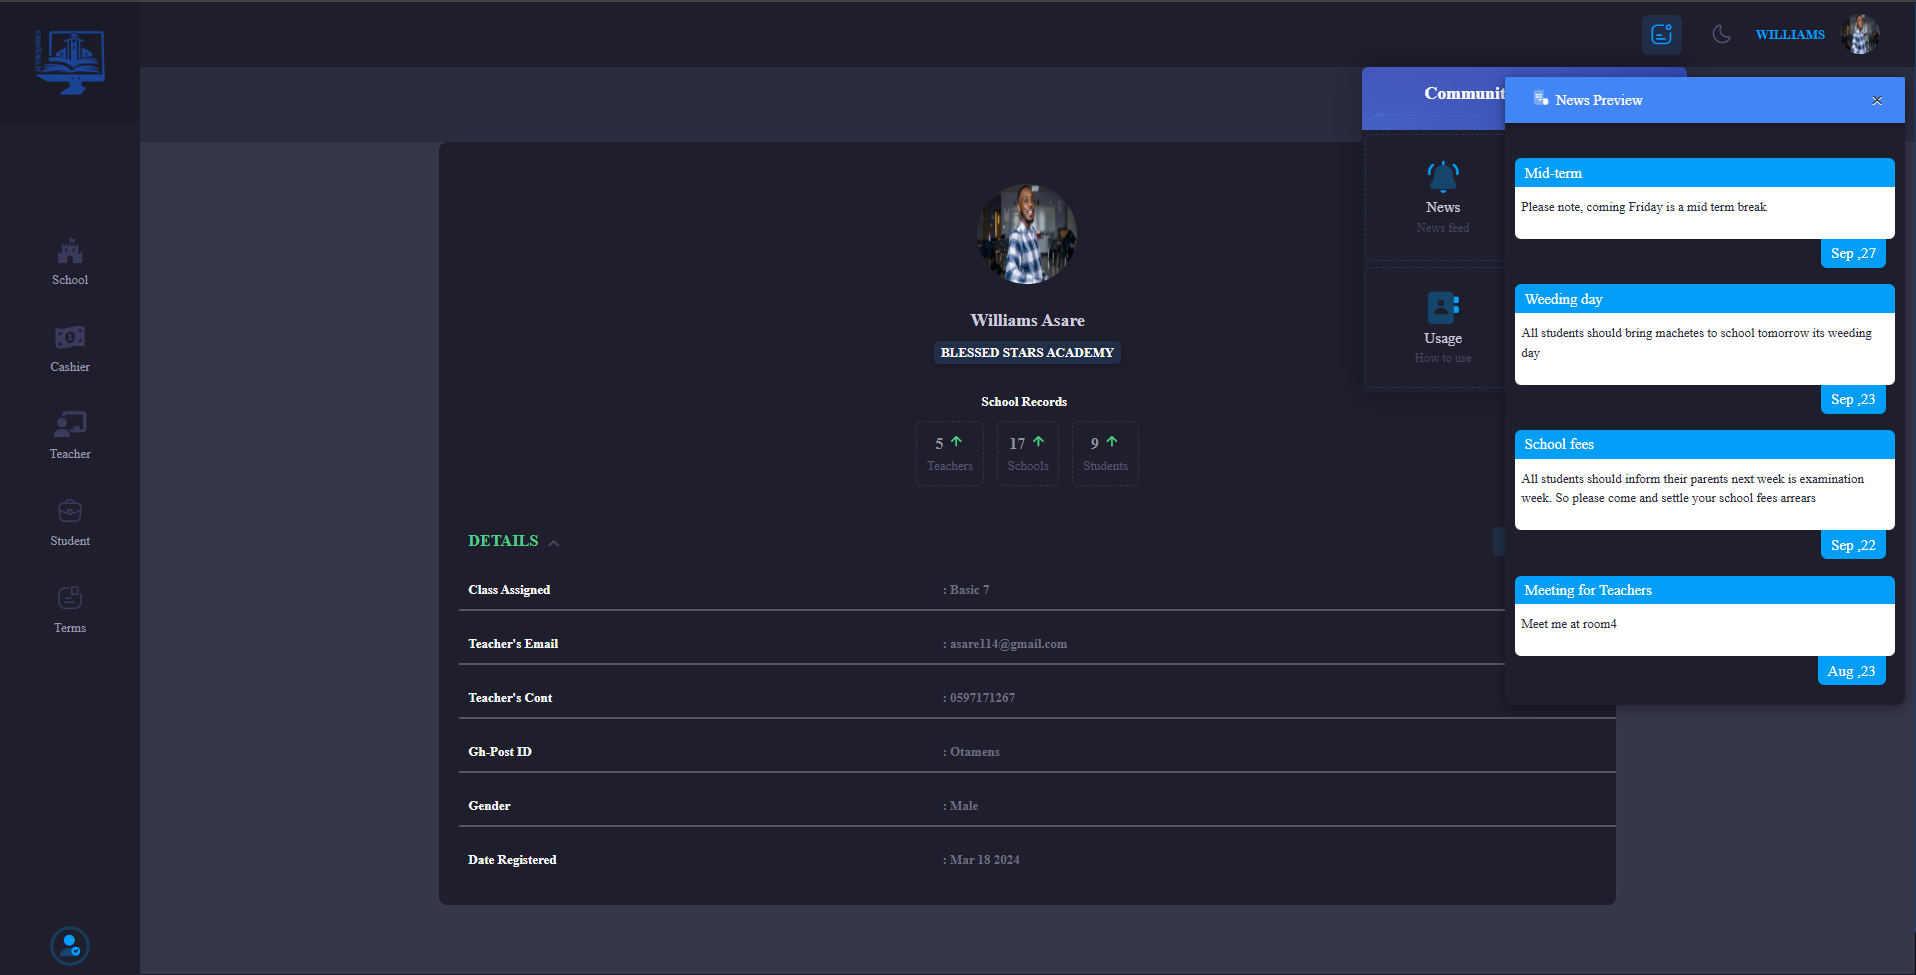Screen dimensions: 1916x975
Task: Click the user verified icon at bottom-left
Action: [70, 945]
